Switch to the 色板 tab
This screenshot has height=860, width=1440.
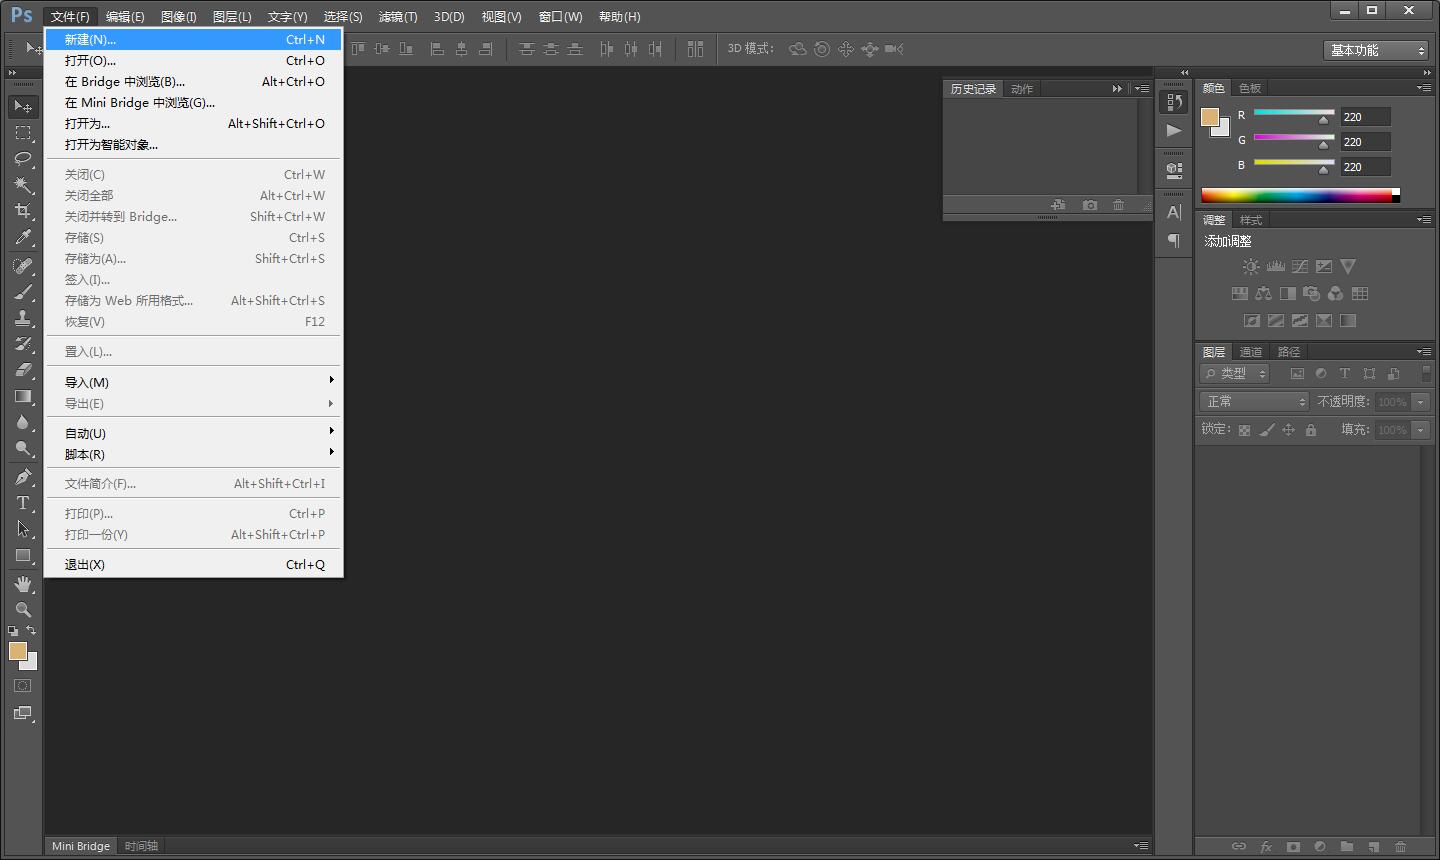pos(1250,88)
